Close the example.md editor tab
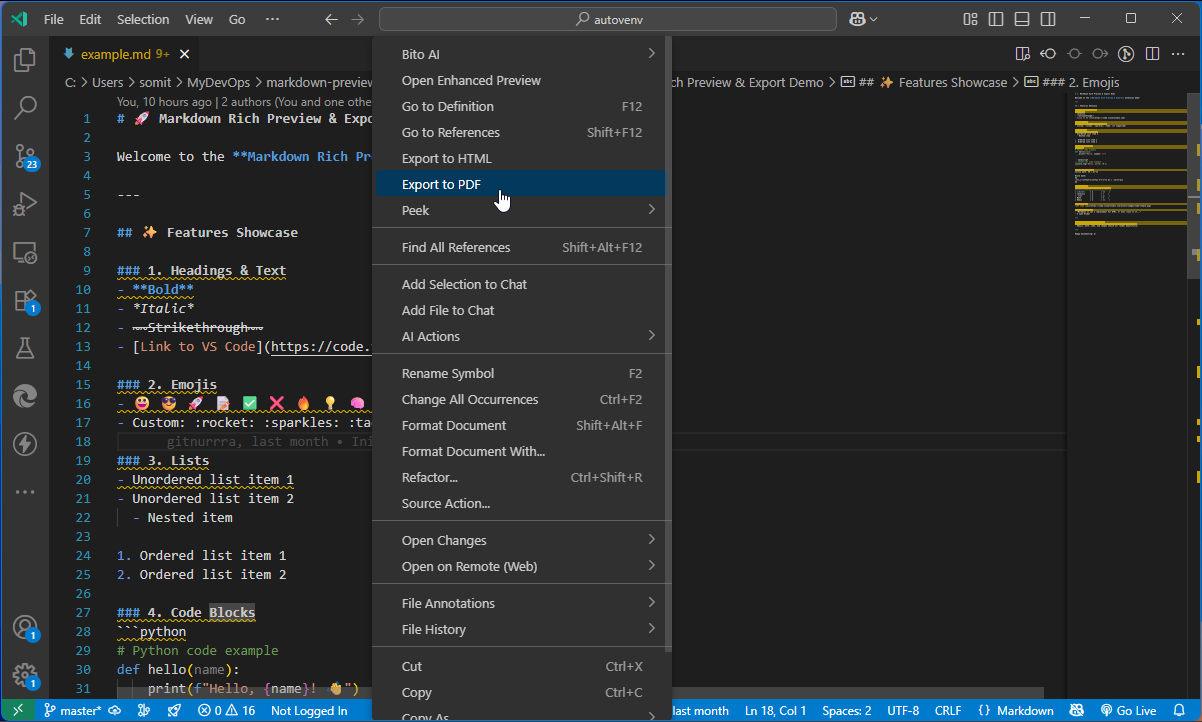1202x722 pixels. [x=184, y=54]
